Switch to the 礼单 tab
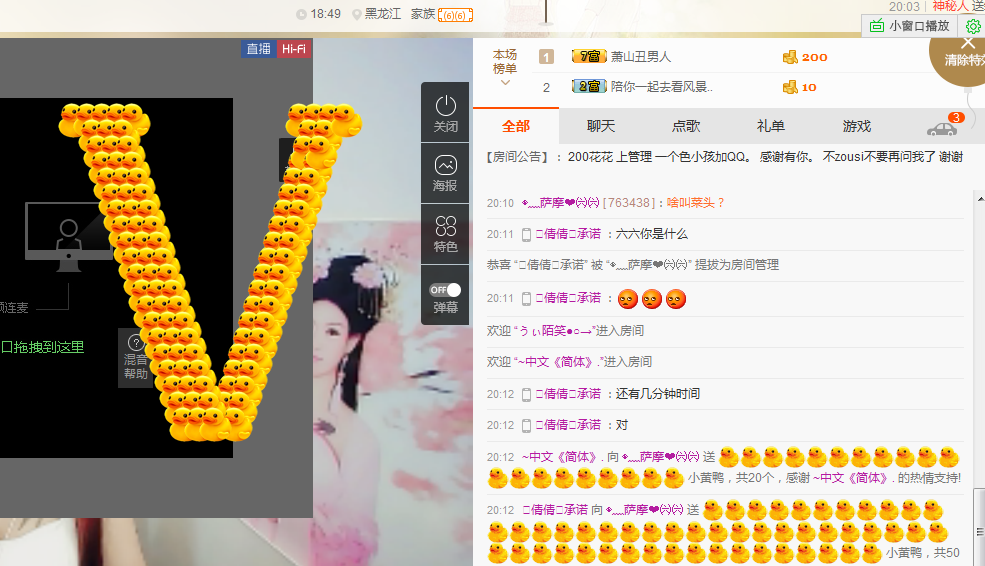 (770, 126)
